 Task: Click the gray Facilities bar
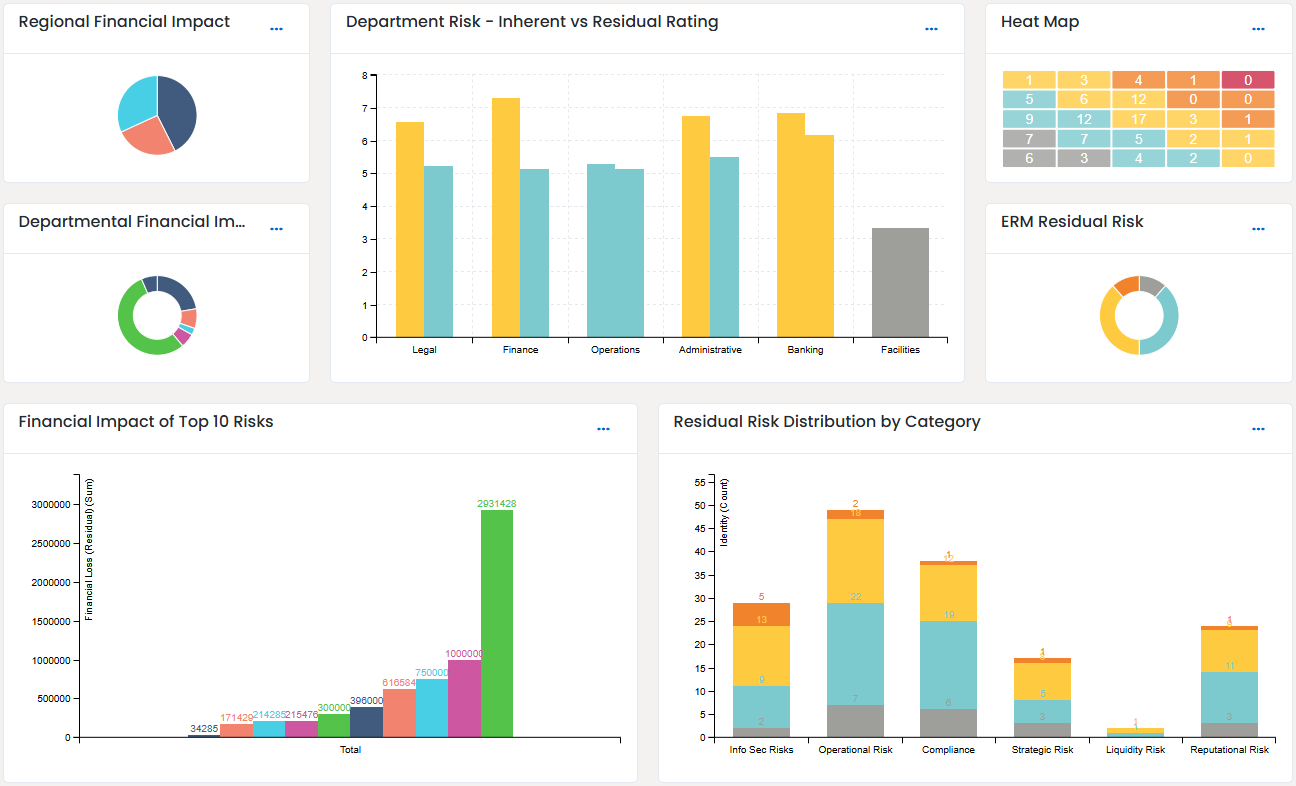pos(900,282)
